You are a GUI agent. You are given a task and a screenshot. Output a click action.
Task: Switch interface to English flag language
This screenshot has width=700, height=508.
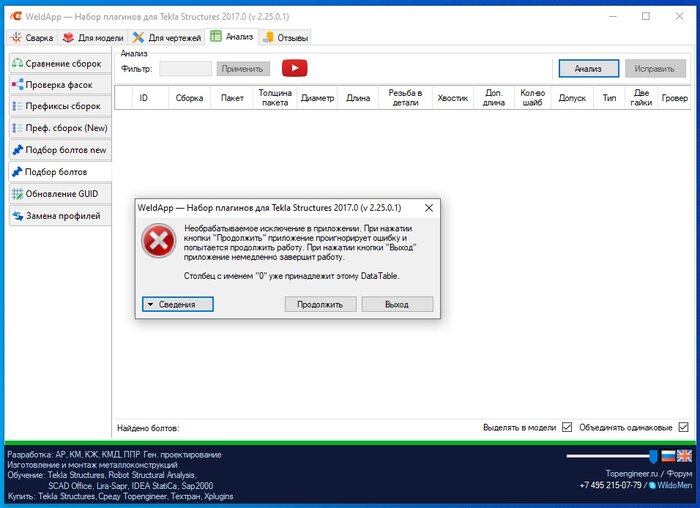pos(684,456)
